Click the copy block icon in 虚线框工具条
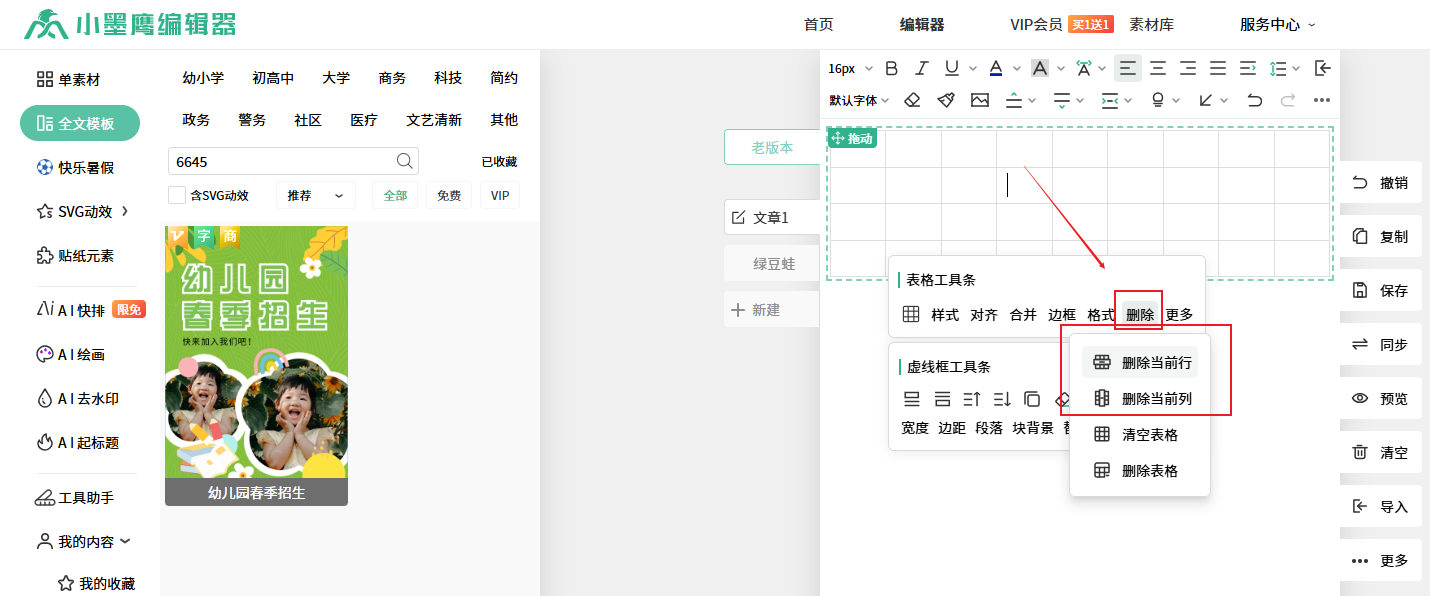The height and width of the screenshot is (596, 1430). pos(1032,398)
